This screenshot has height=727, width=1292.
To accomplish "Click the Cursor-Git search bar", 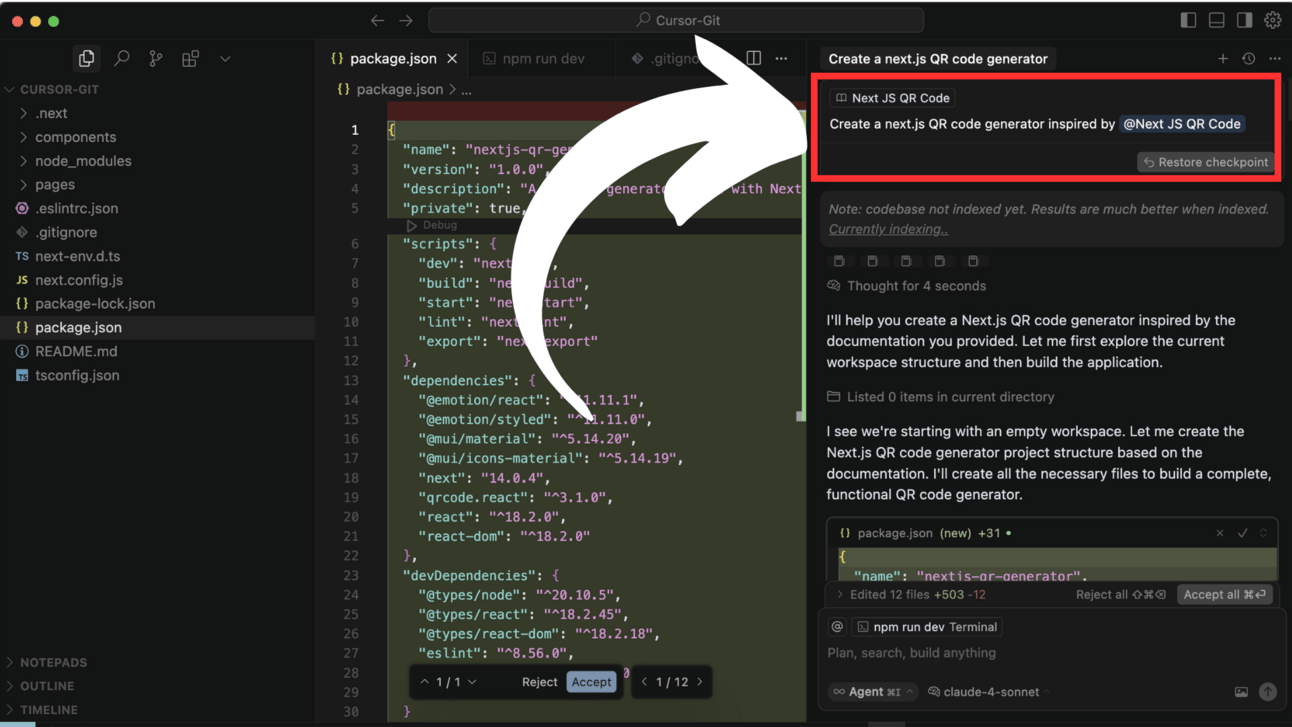I will tap(676, 20).
